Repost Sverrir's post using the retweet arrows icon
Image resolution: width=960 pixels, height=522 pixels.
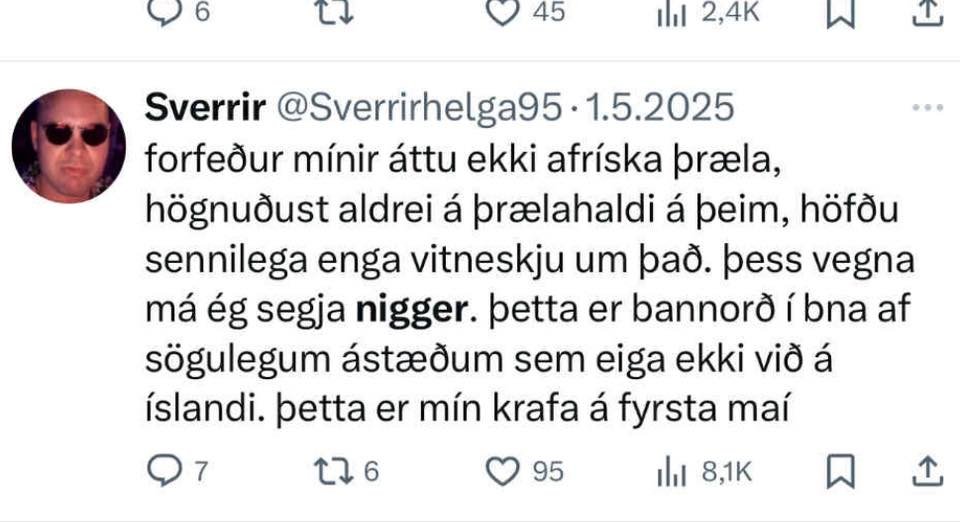tap(334, 472)
